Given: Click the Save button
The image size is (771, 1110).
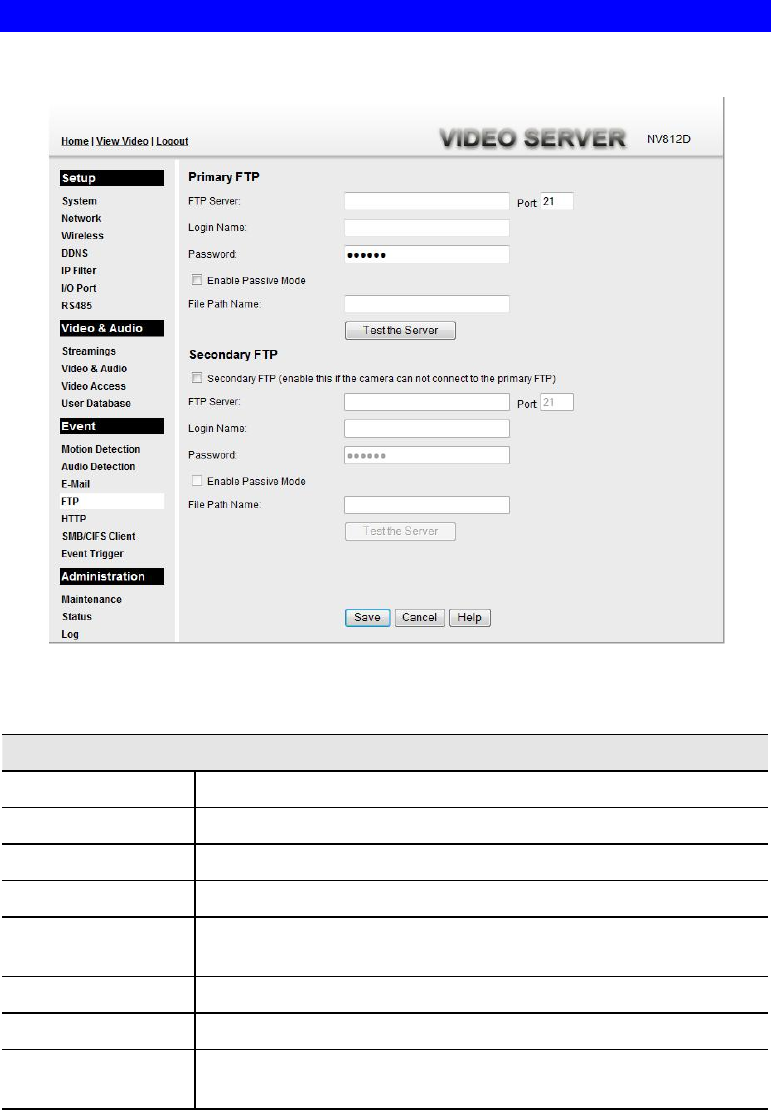Looking at the screenshot, I should (367, 617).
